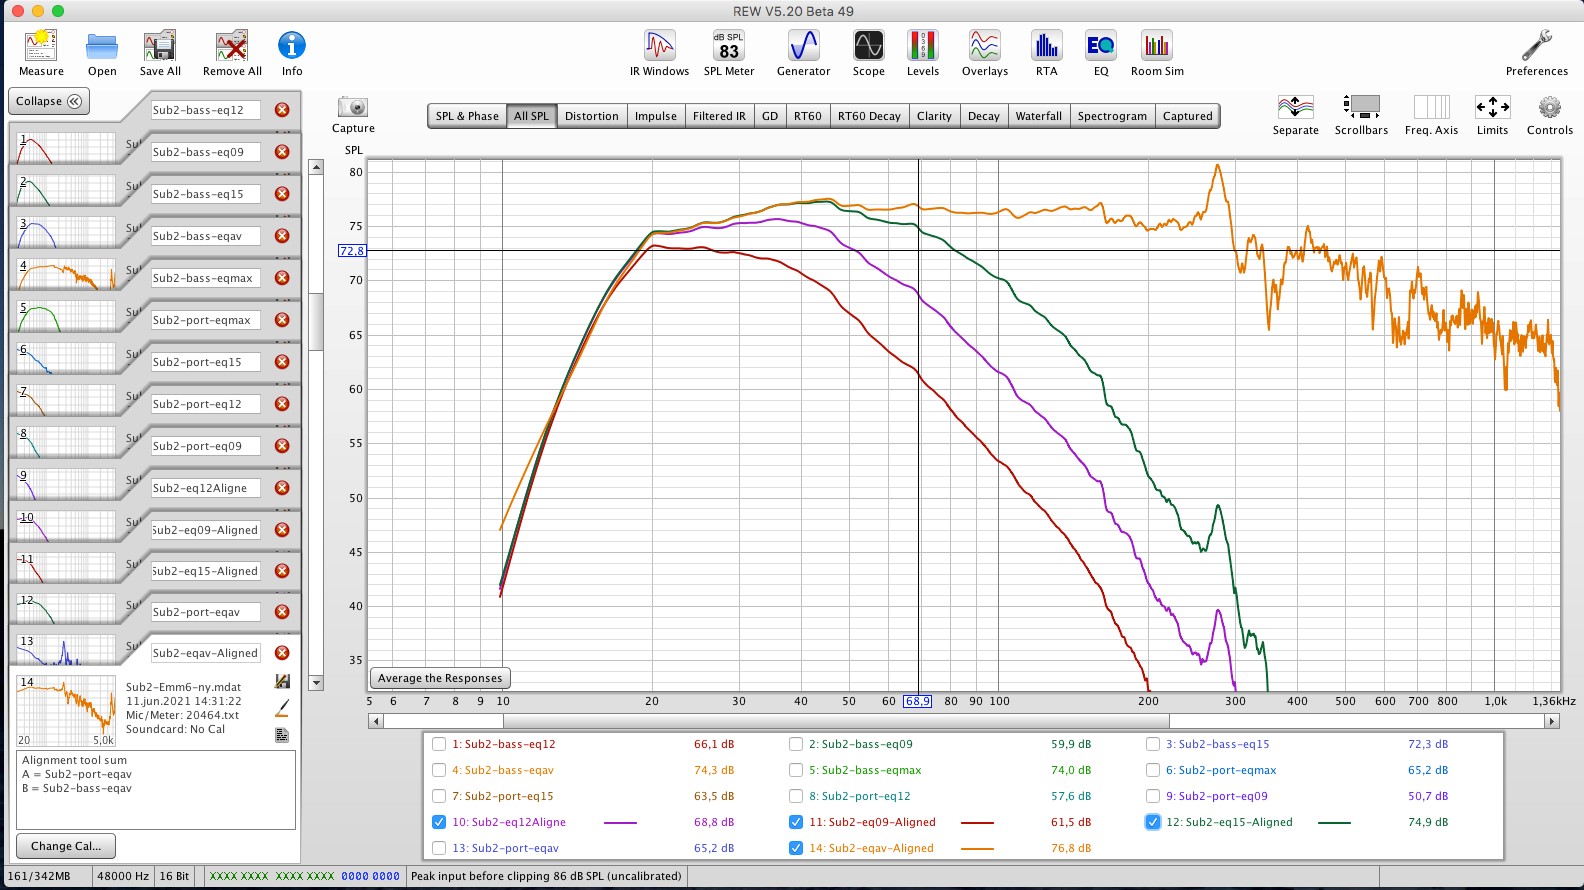Click the Capture camera icon
The width and height of the screenshot is (1584, 890).
click(353, 107)
